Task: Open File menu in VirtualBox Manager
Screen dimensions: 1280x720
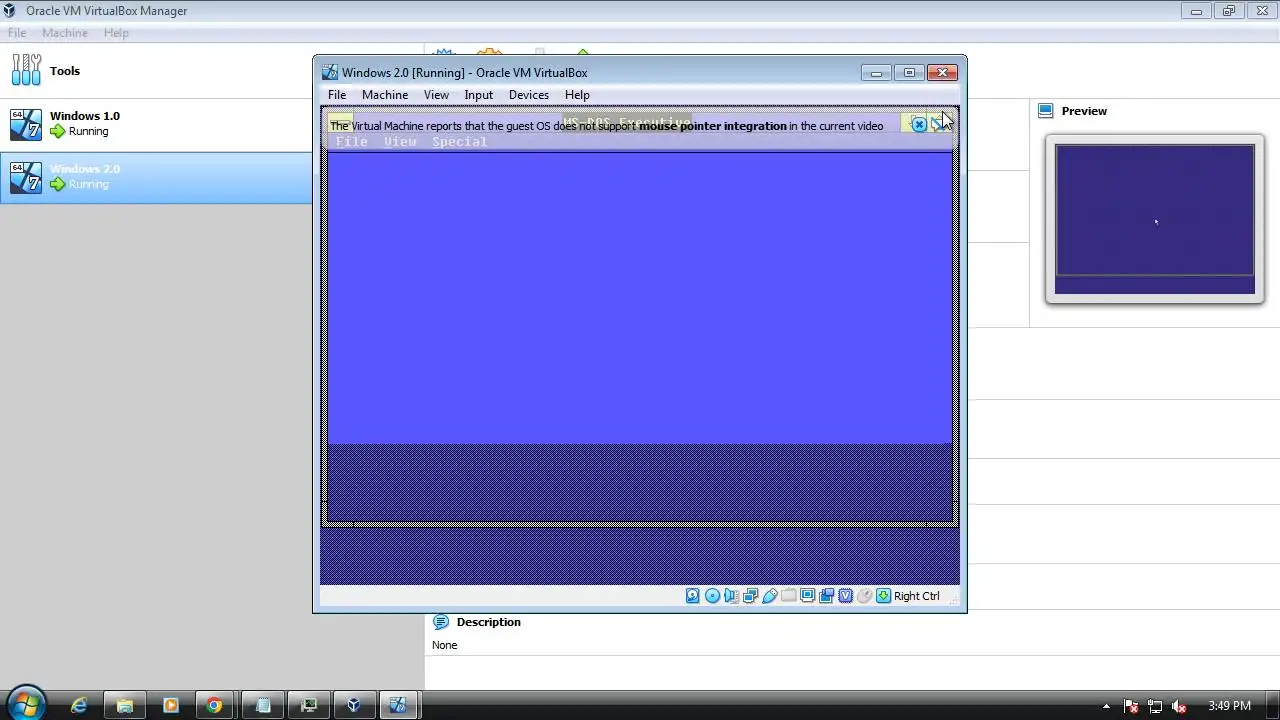Action: point(17,33)
